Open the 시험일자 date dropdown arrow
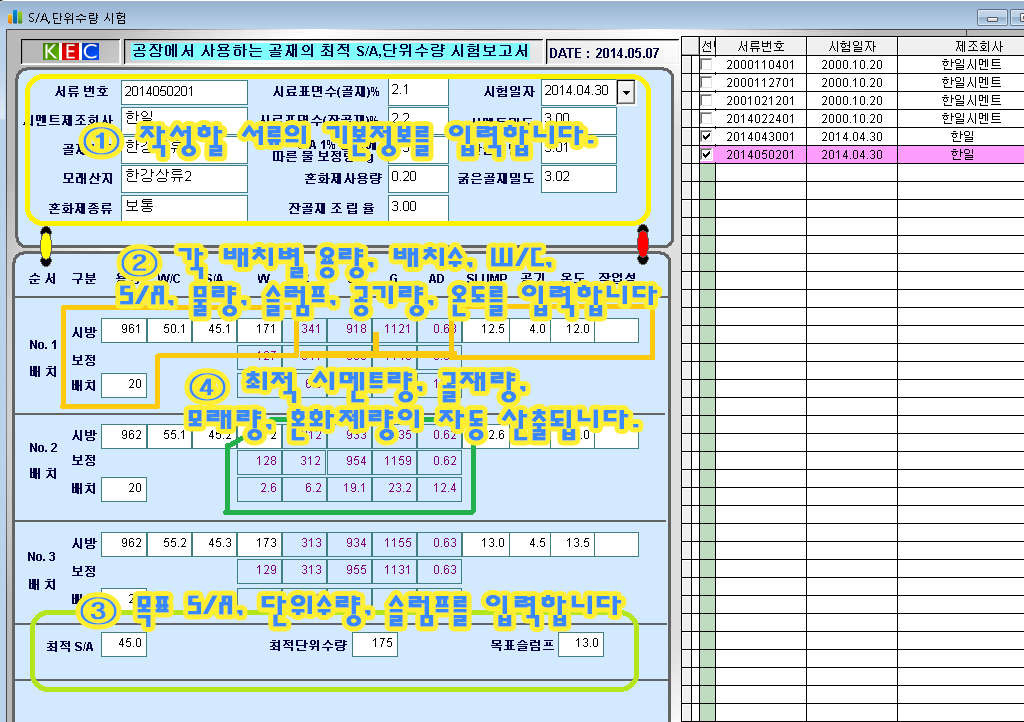This screenshot has width=1024, height=722. click(x=626, y=92)
